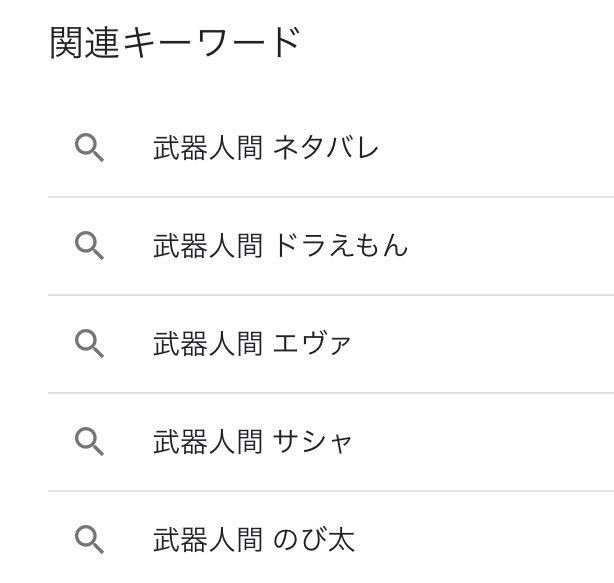Image resolution: width=614 pixels, height=583 pixels.
Task: Open the 武器人間 のび太 suggestion
Action: pos(331,537)
